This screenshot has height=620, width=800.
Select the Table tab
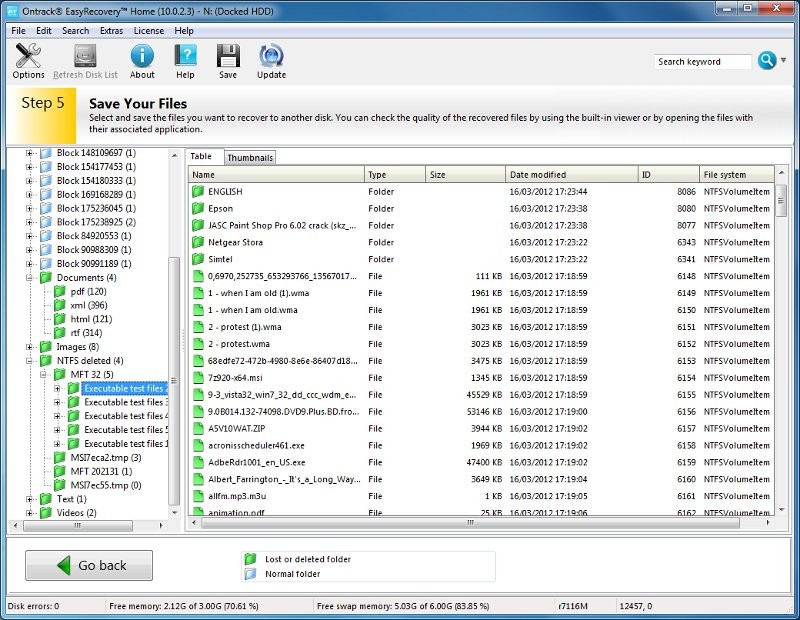pos(201,156)
